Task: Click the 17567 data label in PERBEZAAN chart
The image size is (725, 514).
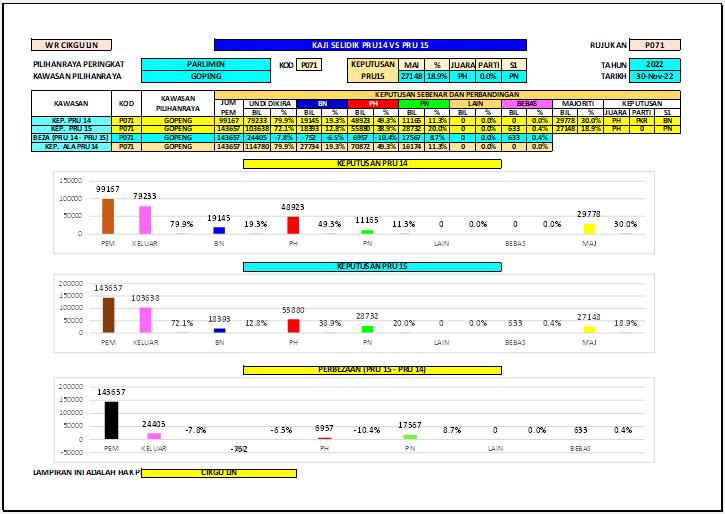Action: [410, 425]
